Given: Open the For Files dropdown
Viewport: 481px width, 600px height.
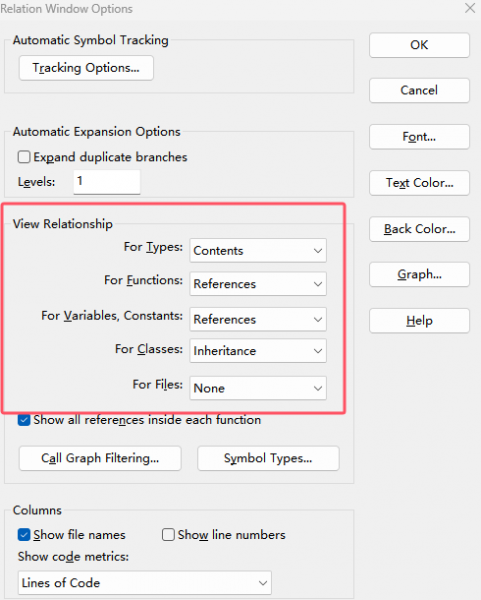Looking at the screenshot, I should click(x=258, y=388).
